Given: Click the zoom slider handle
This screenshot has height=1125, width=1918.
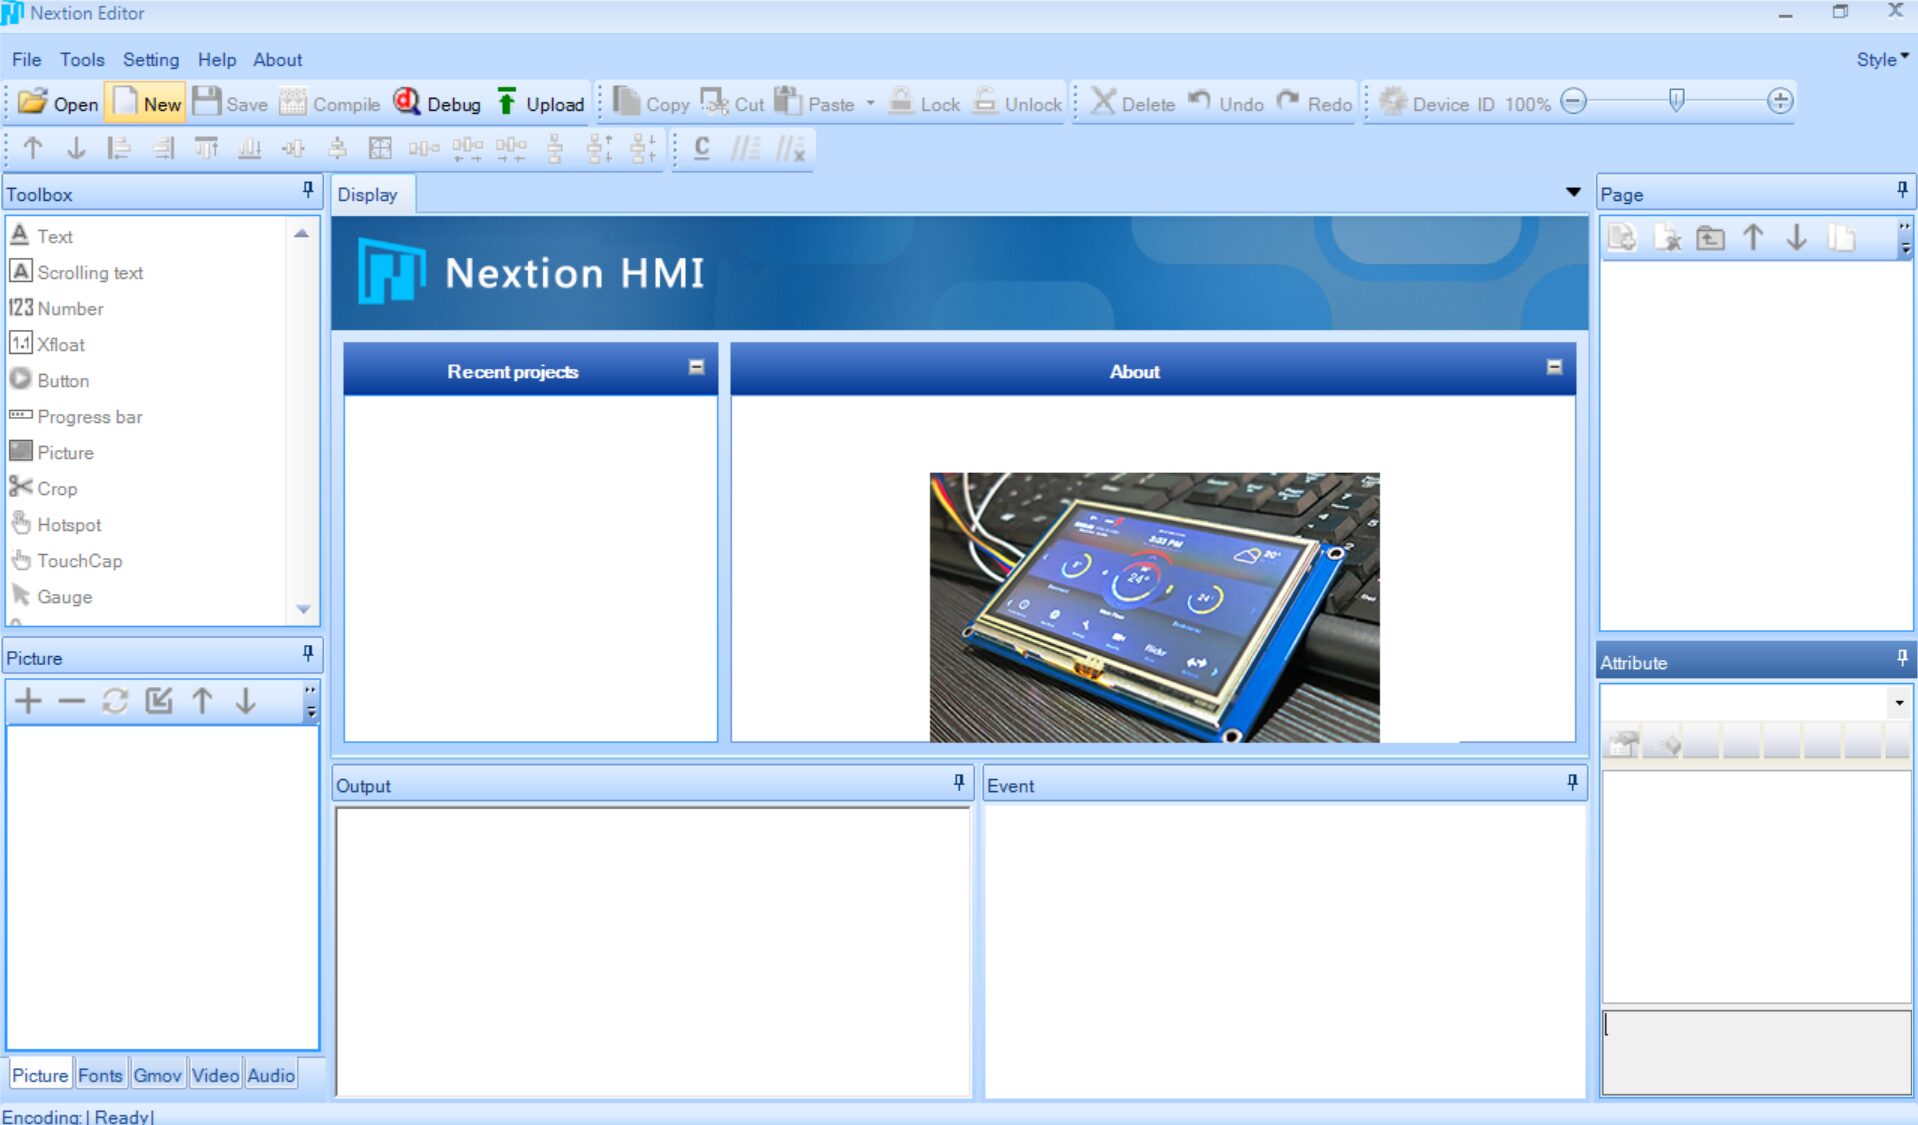Looking at the screenshot, I should coord(1677,100).
